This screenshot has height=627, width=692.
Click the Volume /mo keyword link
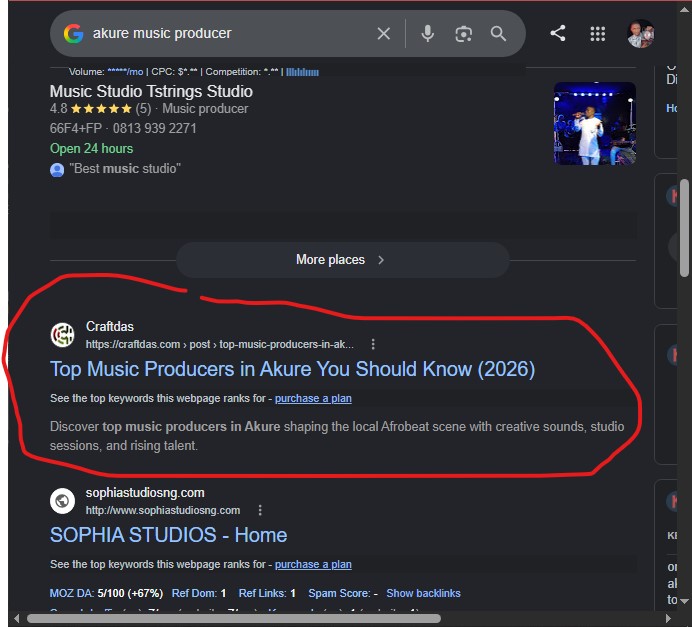(x=125, y=72)
